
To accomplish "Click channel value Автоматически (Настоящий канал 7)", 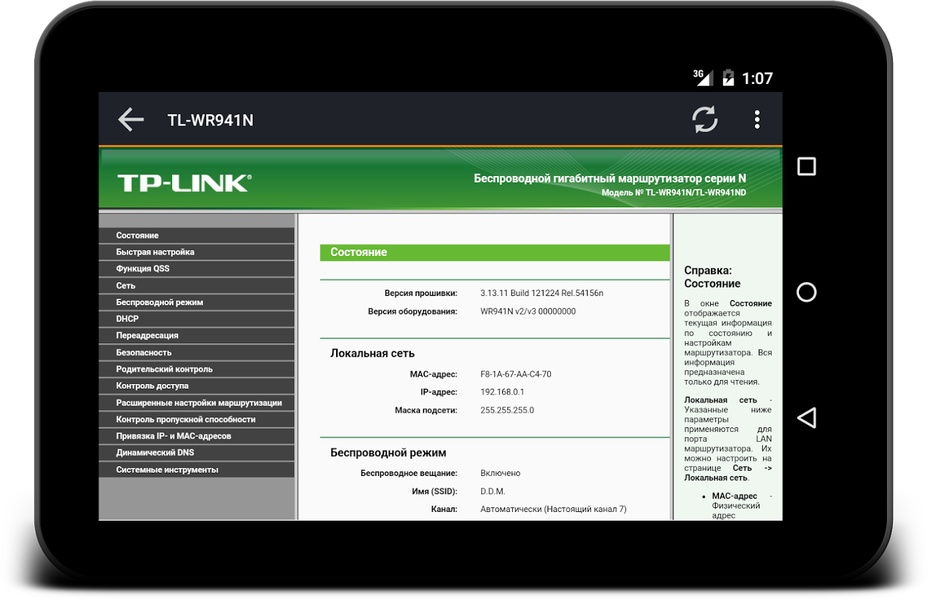I will pyautogui.click(x=553, y=509).
